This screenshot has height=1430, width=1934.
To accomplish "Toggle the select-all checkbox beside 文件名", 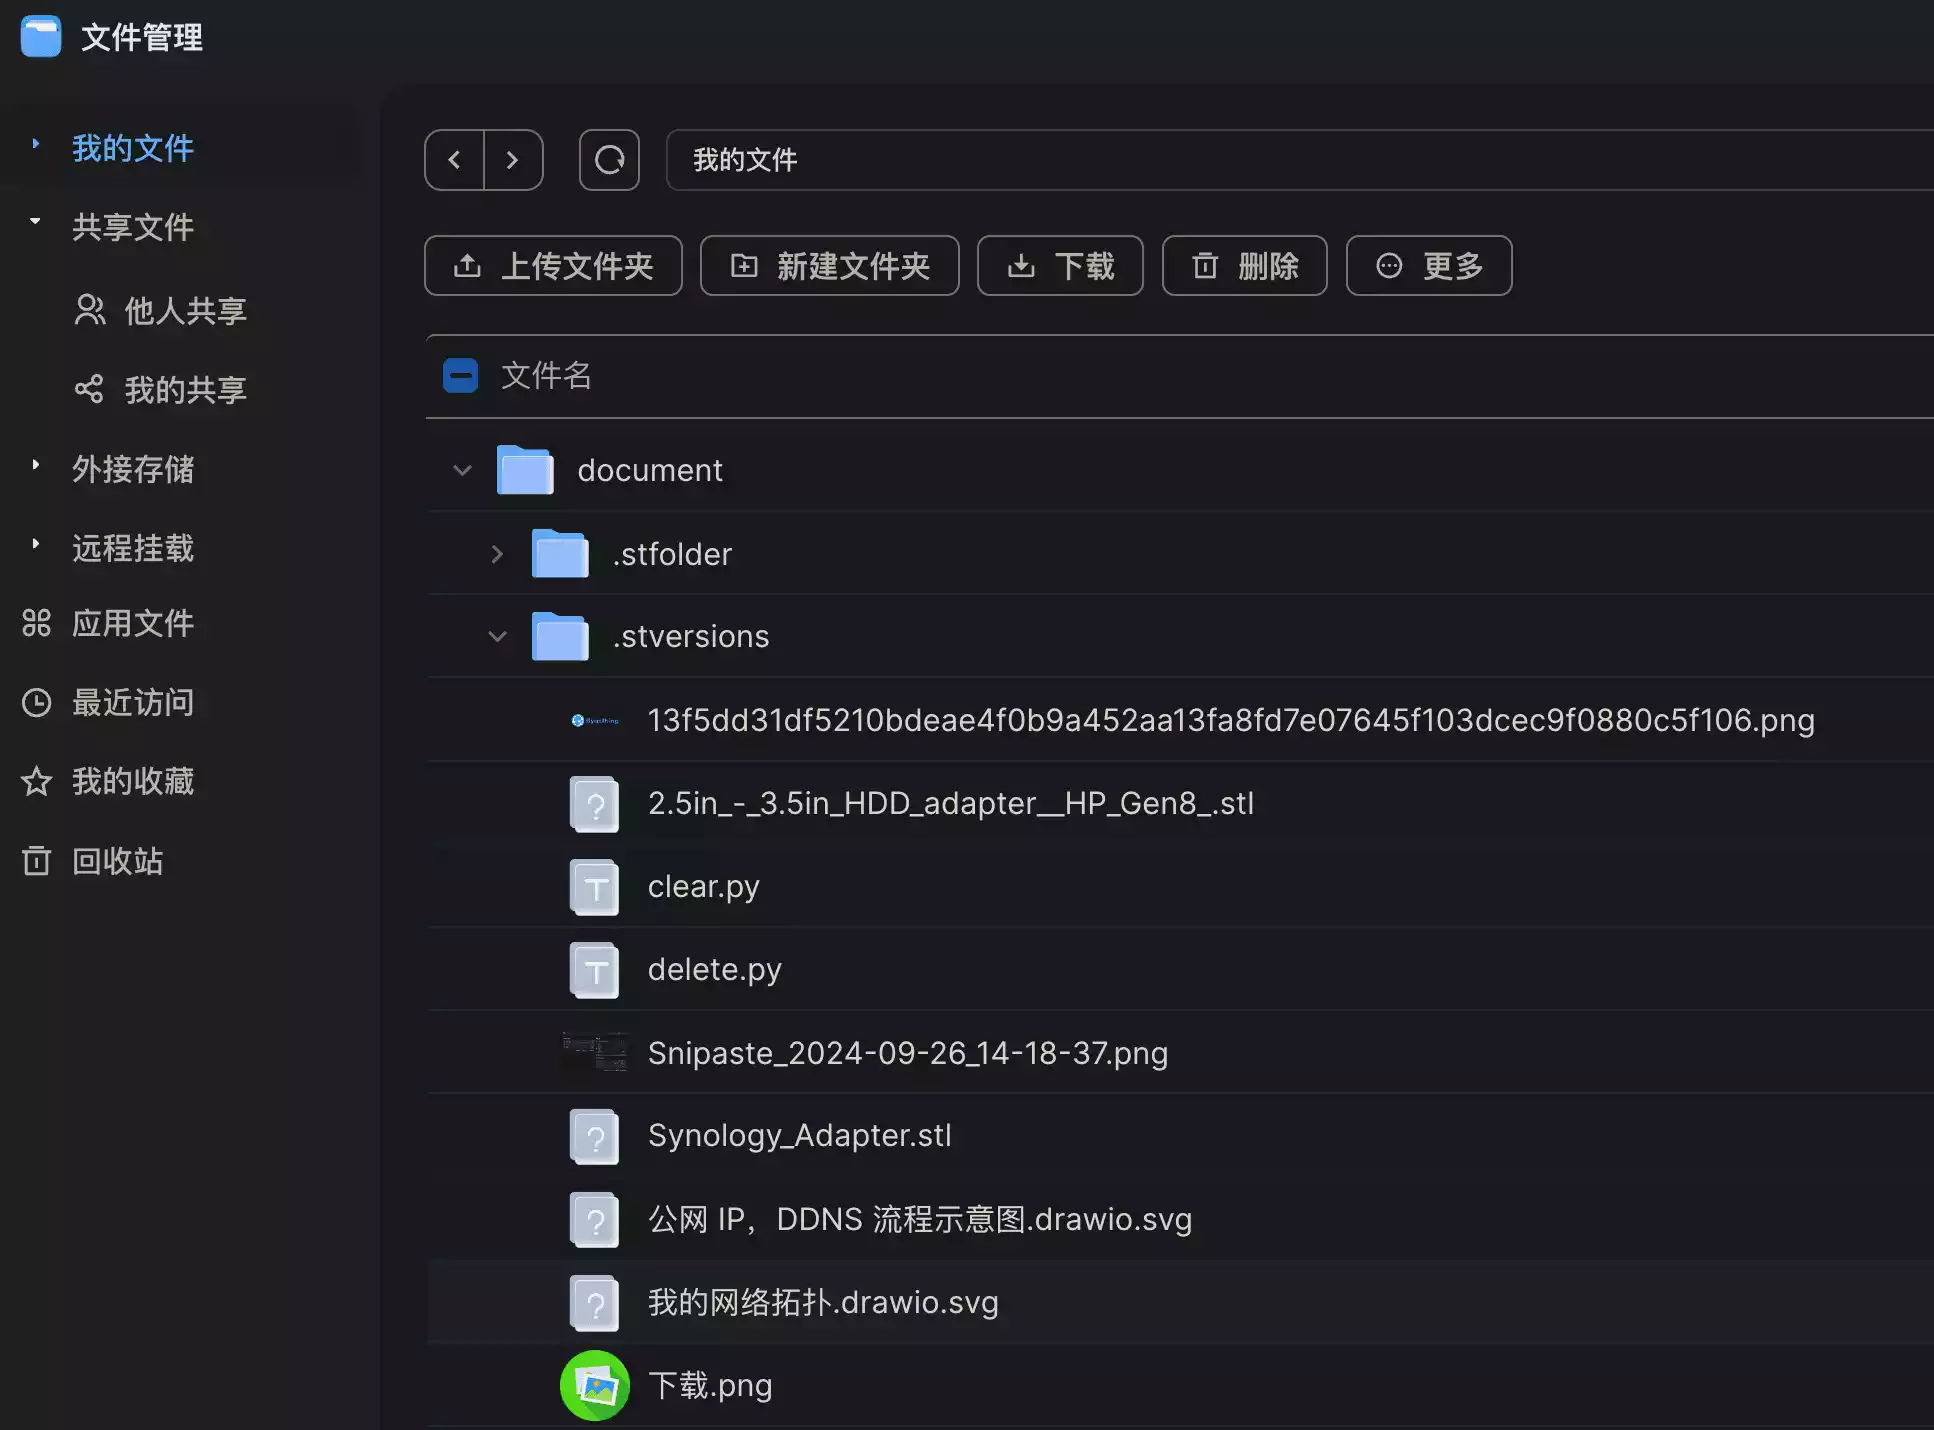I will 460,376.
